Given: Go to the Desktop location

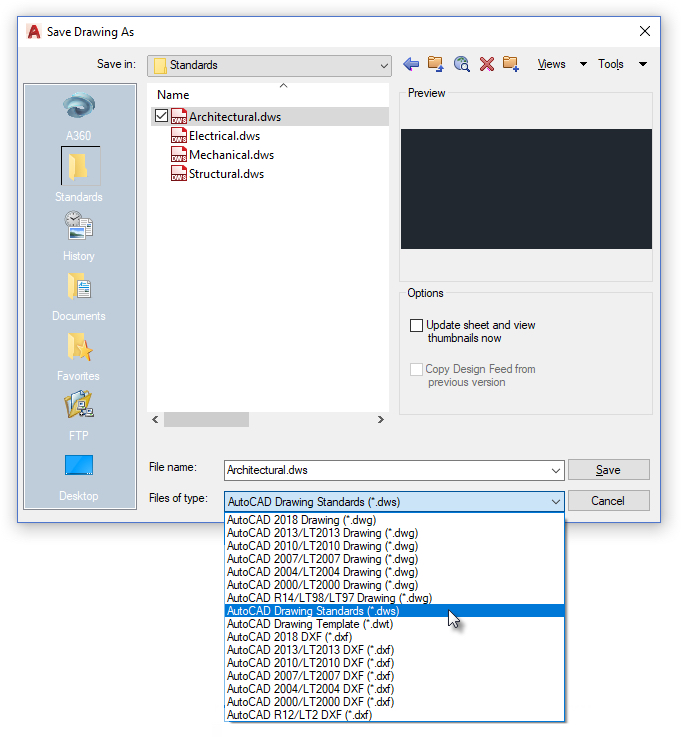Looking at the screenshot, I should (x=78, y=478).
